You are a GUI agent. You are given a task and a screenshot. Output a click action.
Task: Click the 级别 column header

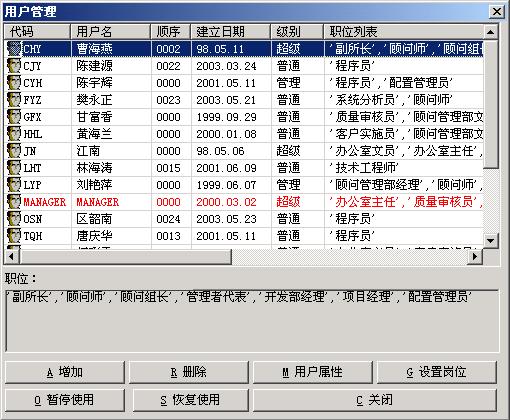[x=297, y=32]
